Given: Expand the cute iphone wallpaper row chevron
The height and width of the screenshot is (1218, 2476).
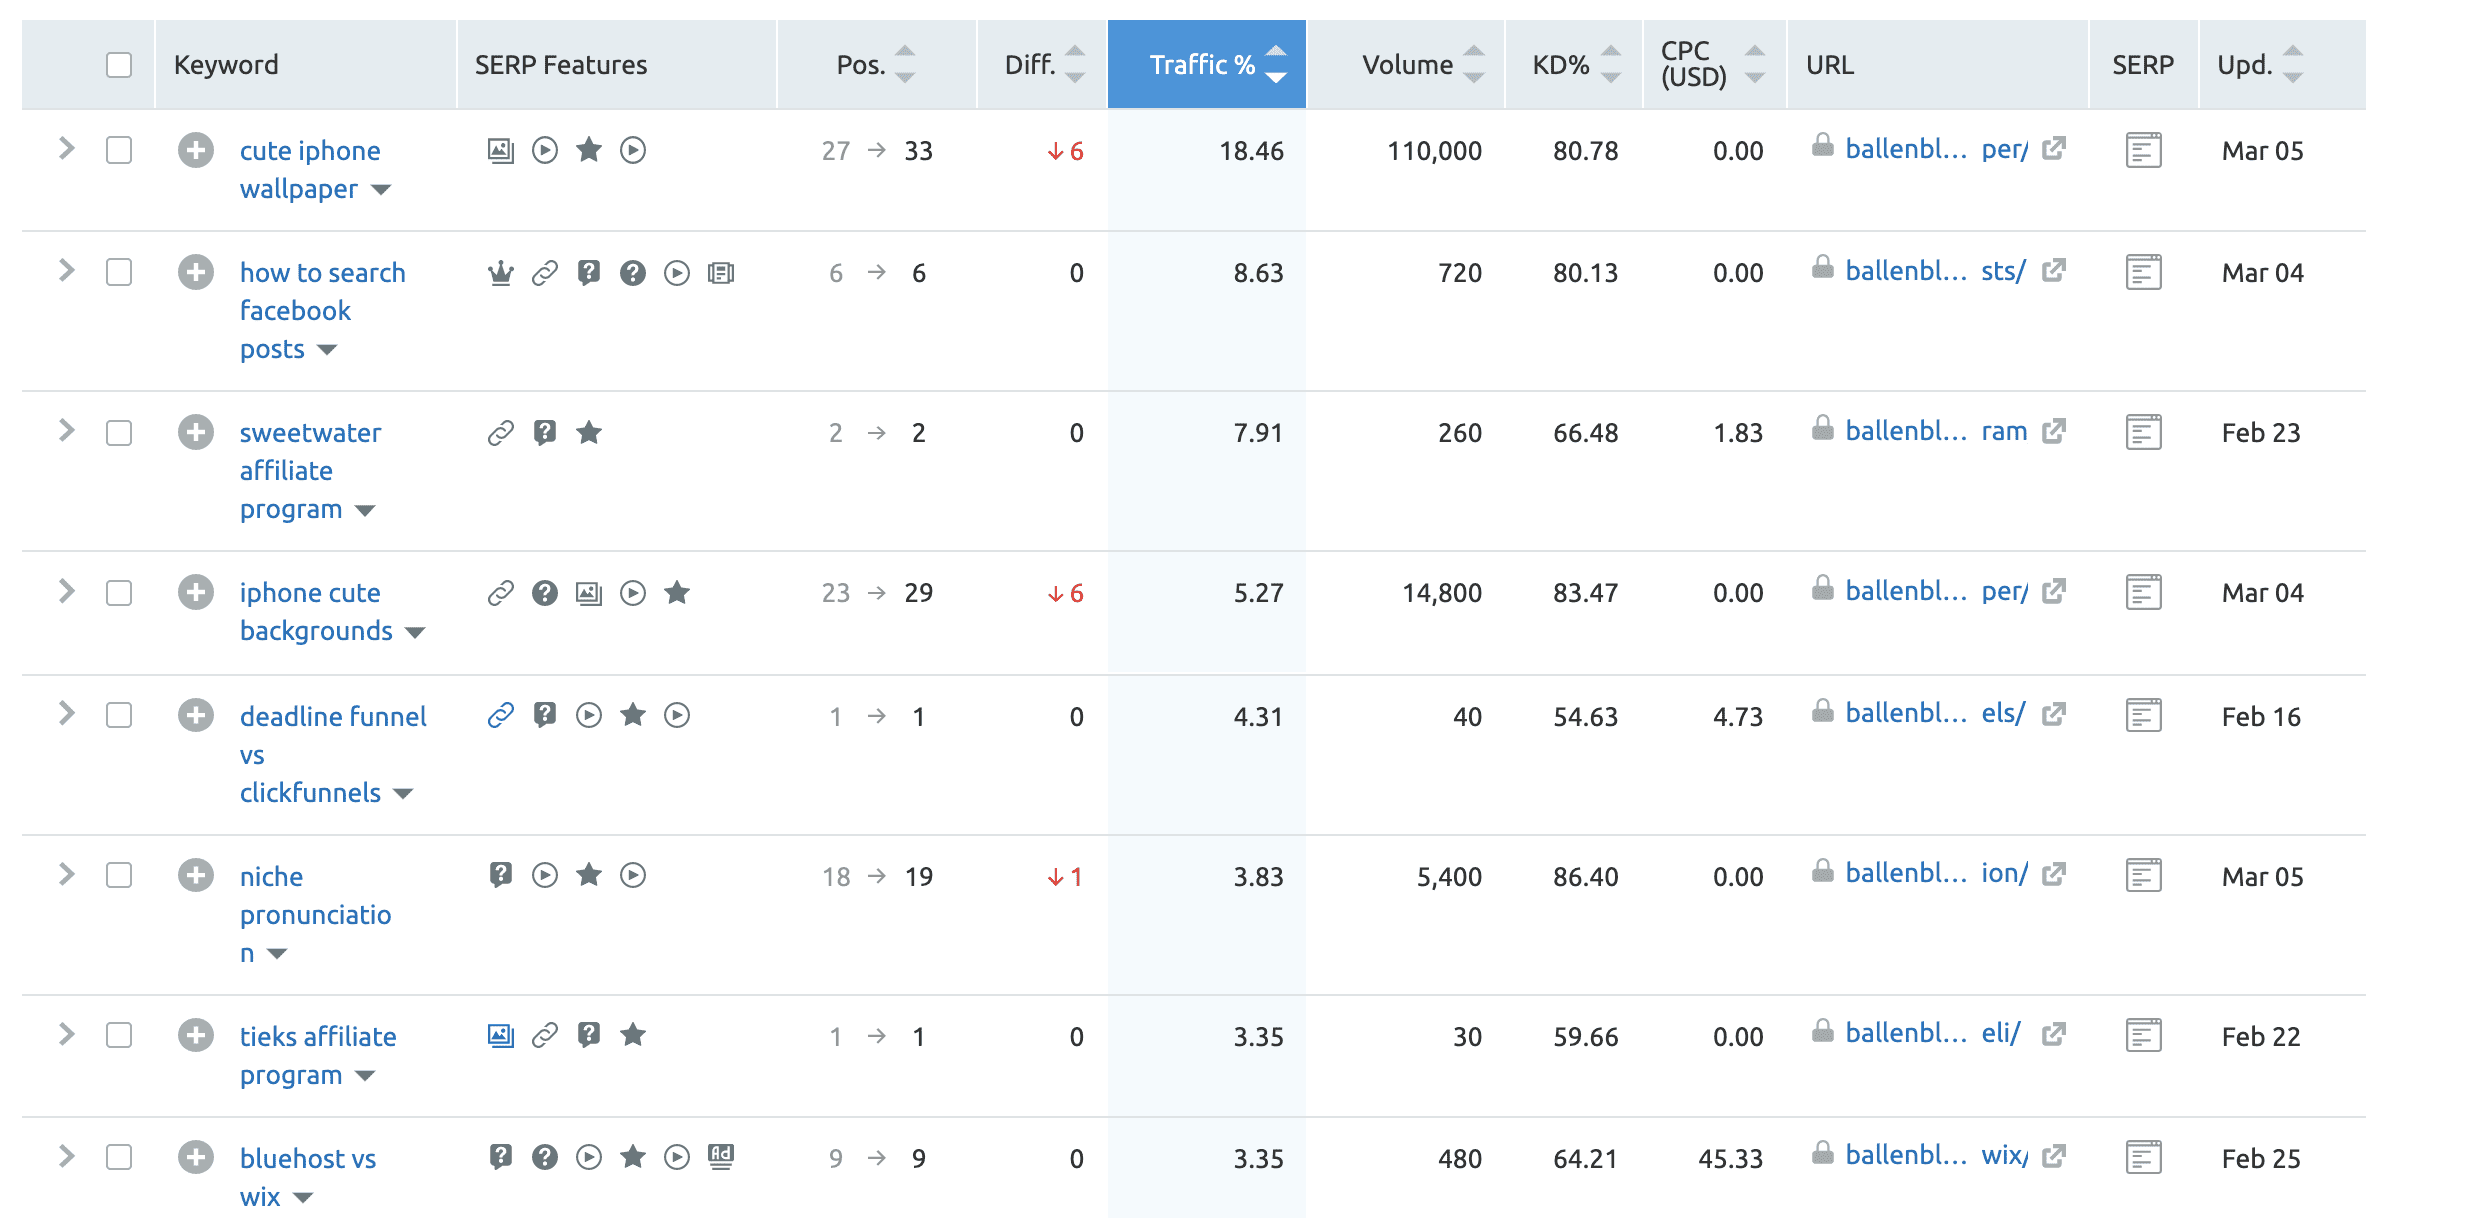Looking at the screenshot, I should [x=67, y=148].
